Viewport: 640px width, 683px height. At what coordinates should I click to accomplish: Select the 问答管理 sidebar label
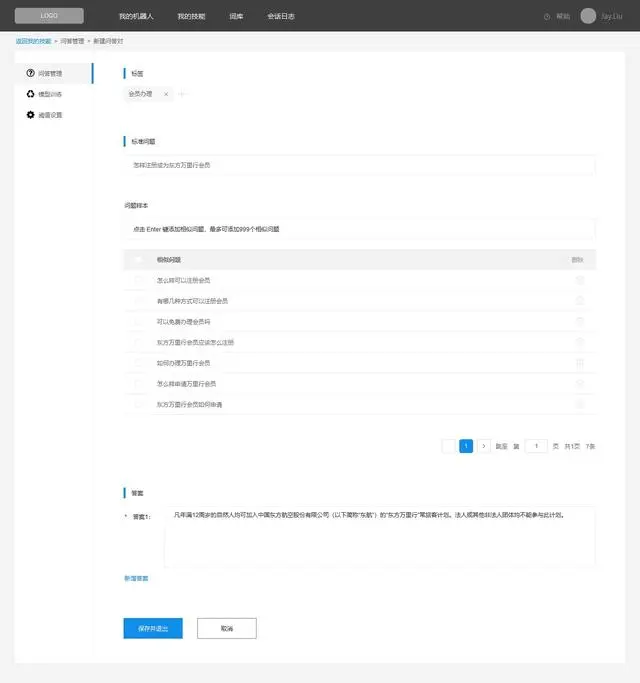pyautogui.click(x=50, y=73)
